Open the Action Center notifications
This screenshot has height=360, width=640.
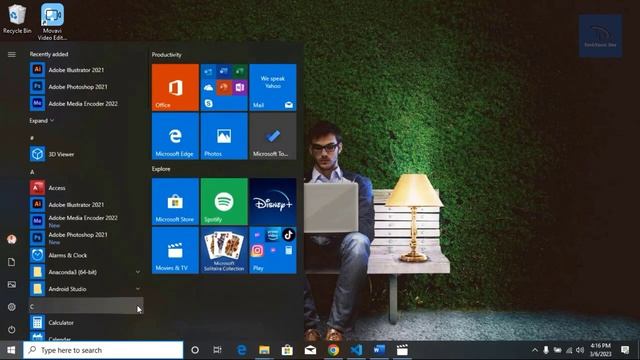pyautogui.click(x=625, y=350)
